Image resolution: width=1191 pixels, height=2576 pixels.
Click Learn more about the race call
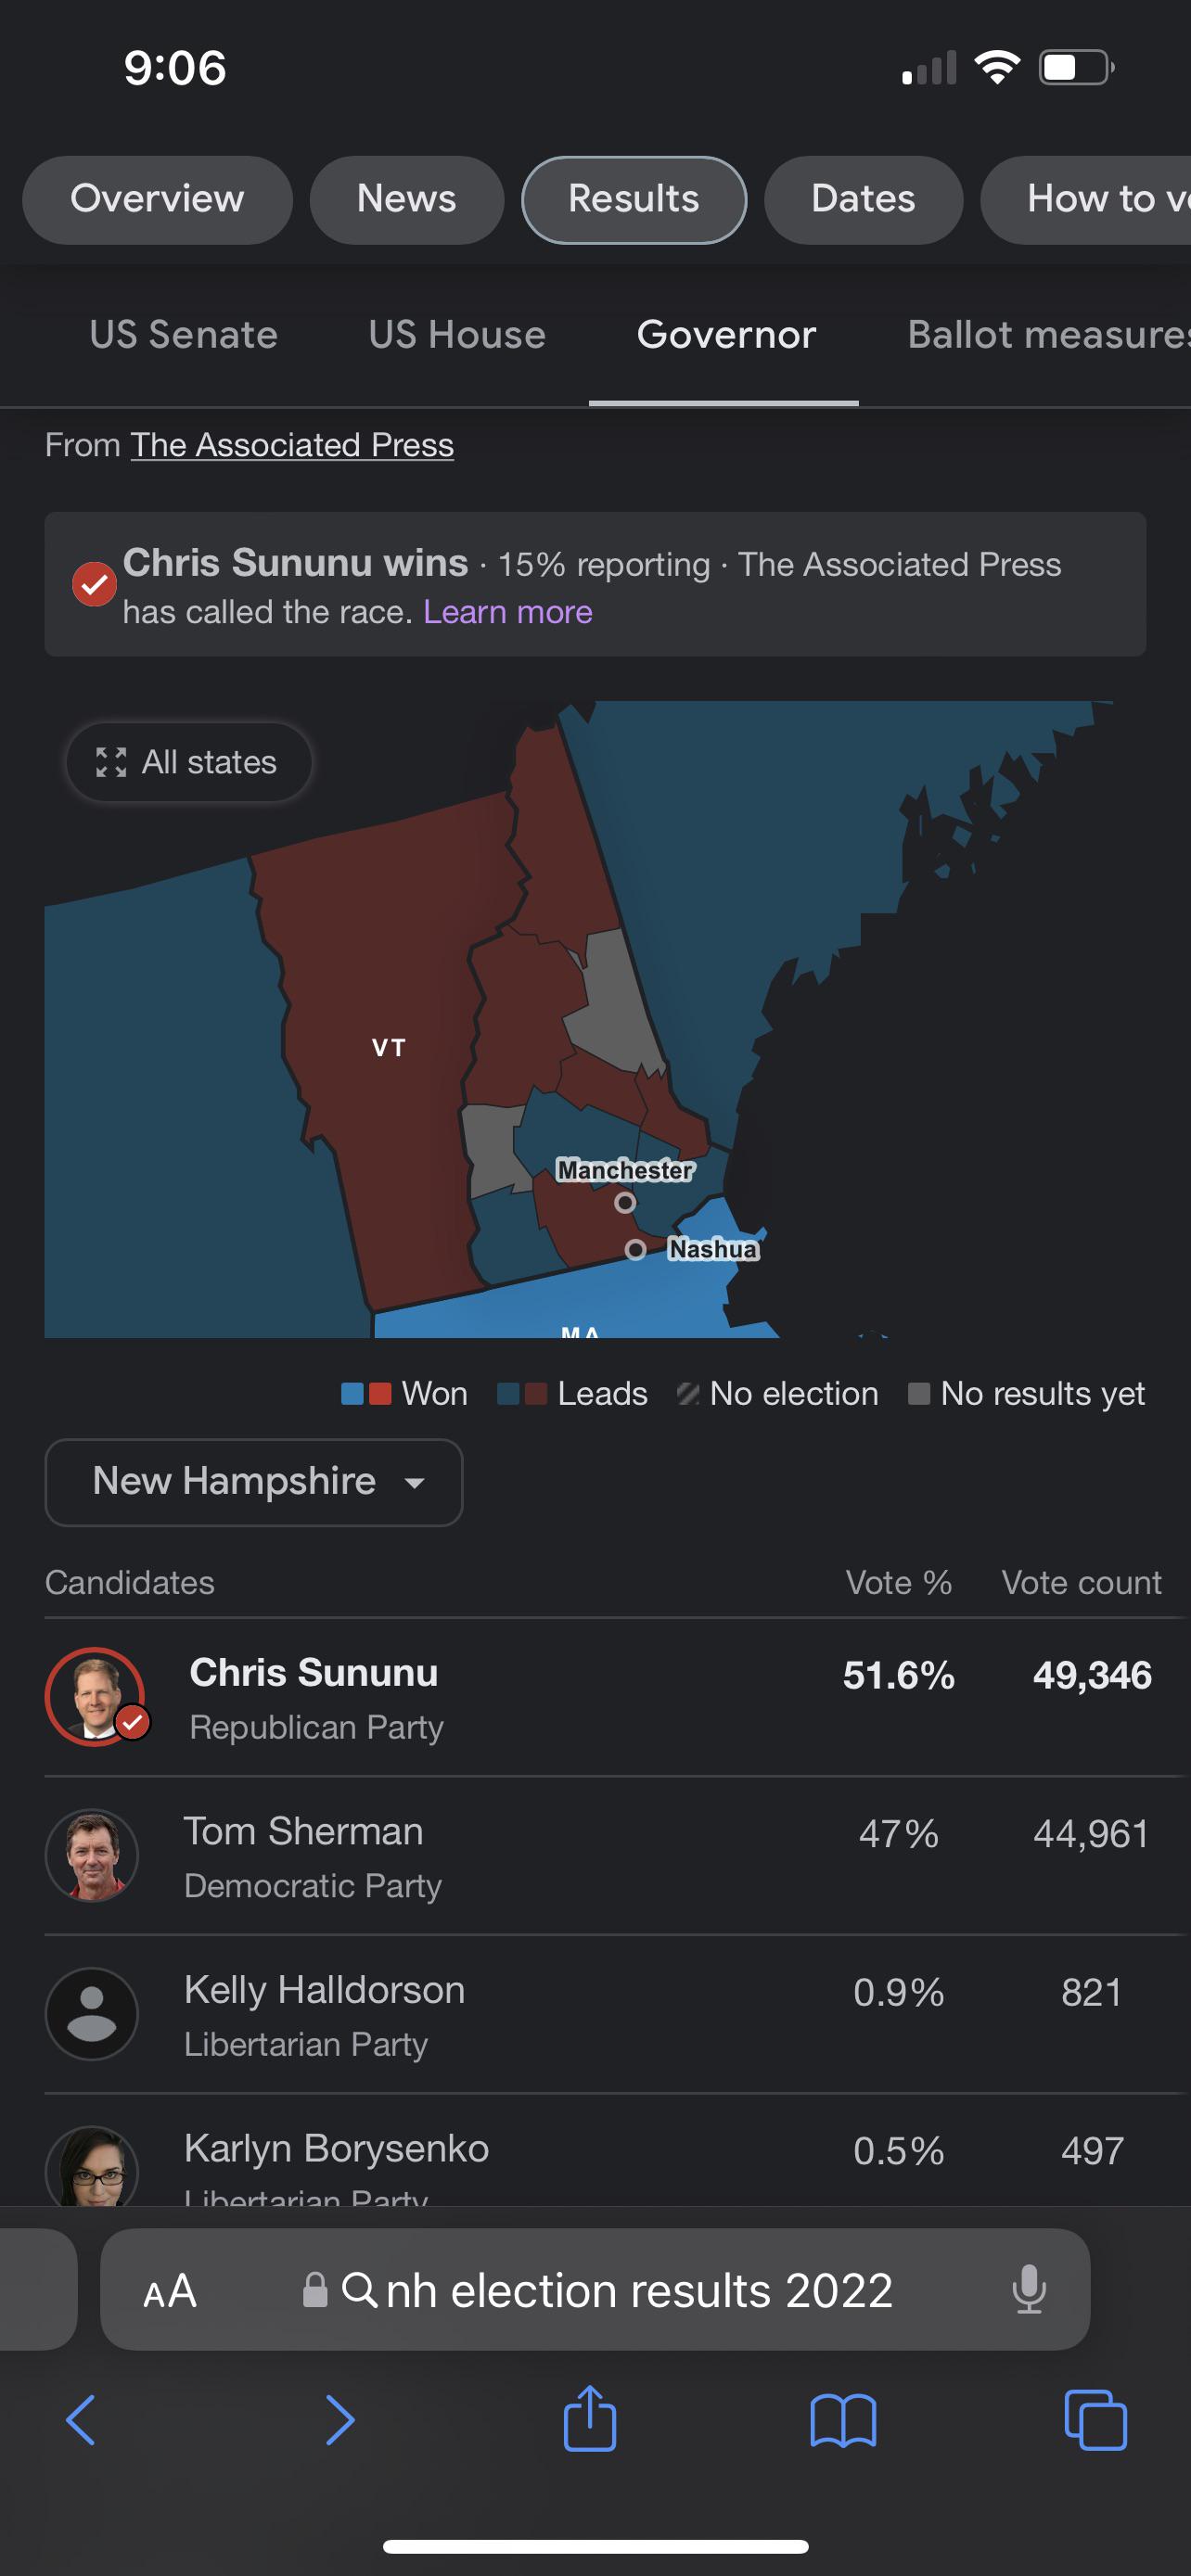507,612
